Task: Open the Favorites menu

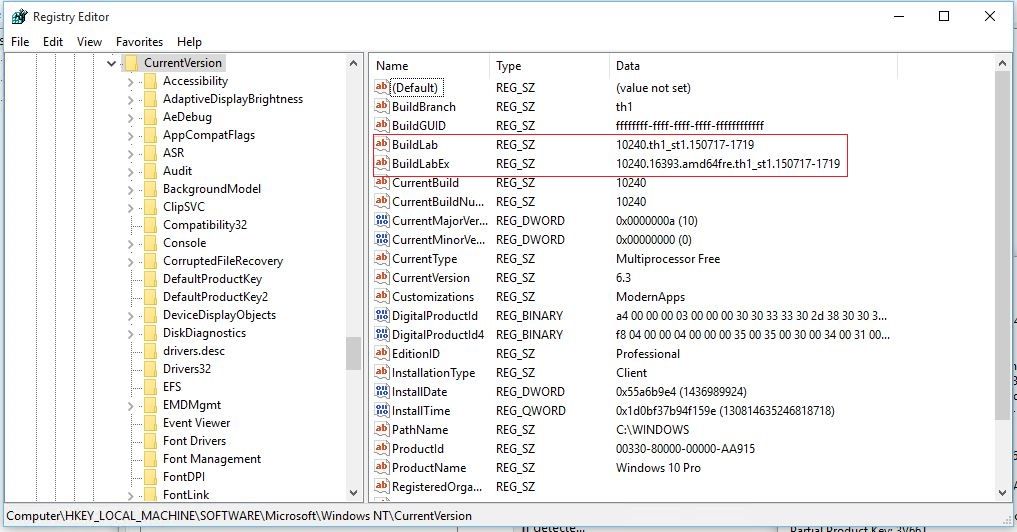Action: point(139,42)
